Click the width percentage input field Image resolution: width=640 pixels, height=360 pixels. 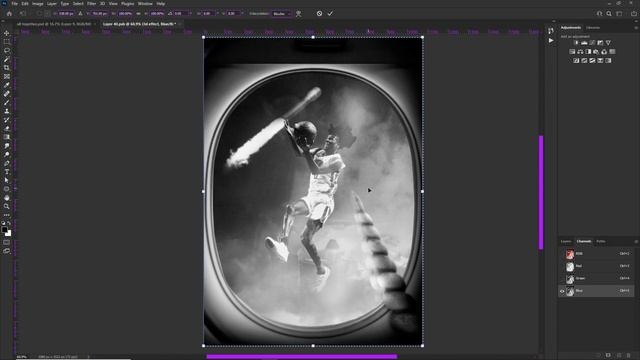pos(125,13)
